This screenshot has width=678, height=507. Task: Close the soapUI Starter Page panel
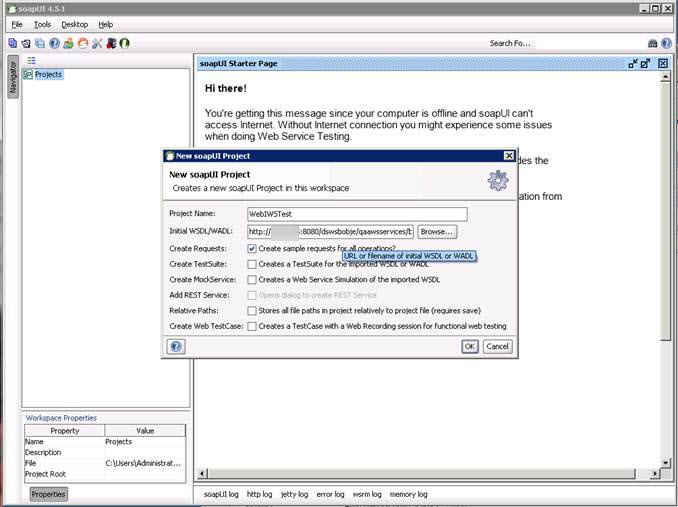pyautogui.click(x=663, y=64)
